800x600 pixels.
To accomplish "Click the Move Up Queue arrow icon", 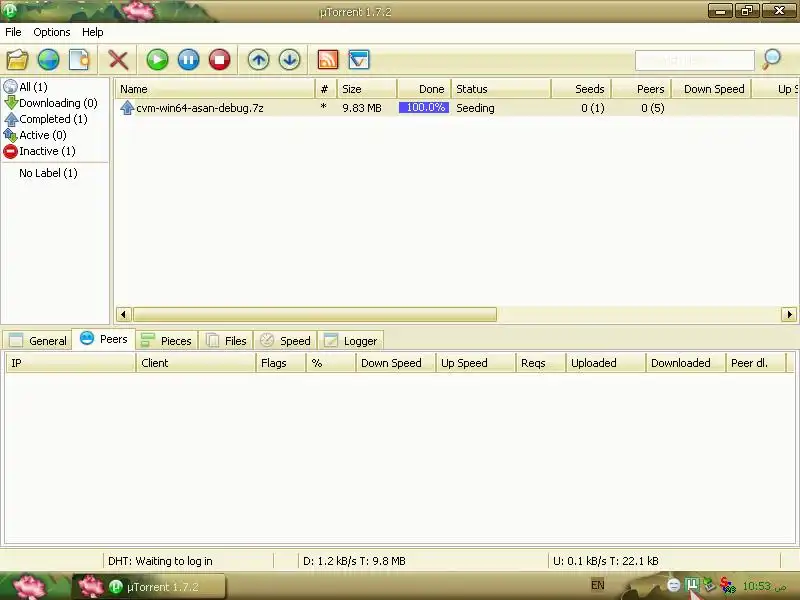I will [x=259, y=60].
